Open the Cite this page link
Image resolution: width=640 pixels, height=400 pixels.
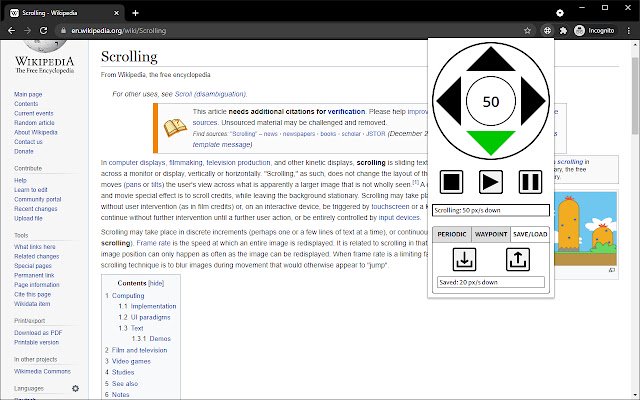[33, 294]
